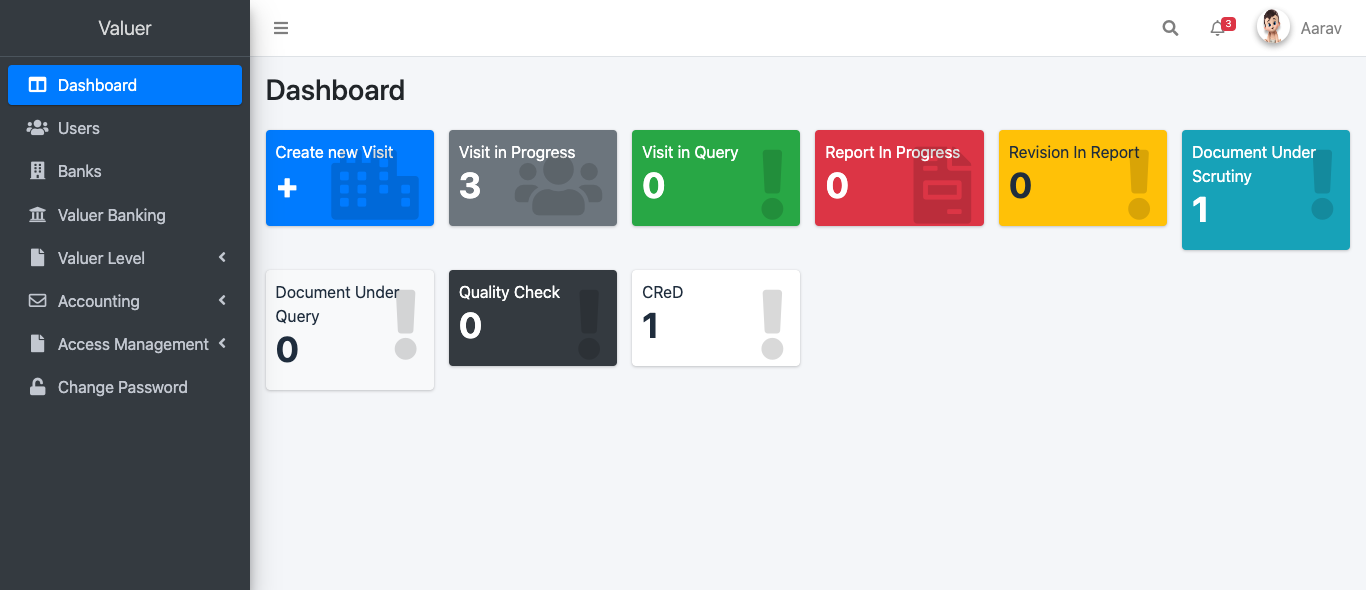Open the Valuer Banking menu item
The image size is (1366, 590).
pos(111,215)
